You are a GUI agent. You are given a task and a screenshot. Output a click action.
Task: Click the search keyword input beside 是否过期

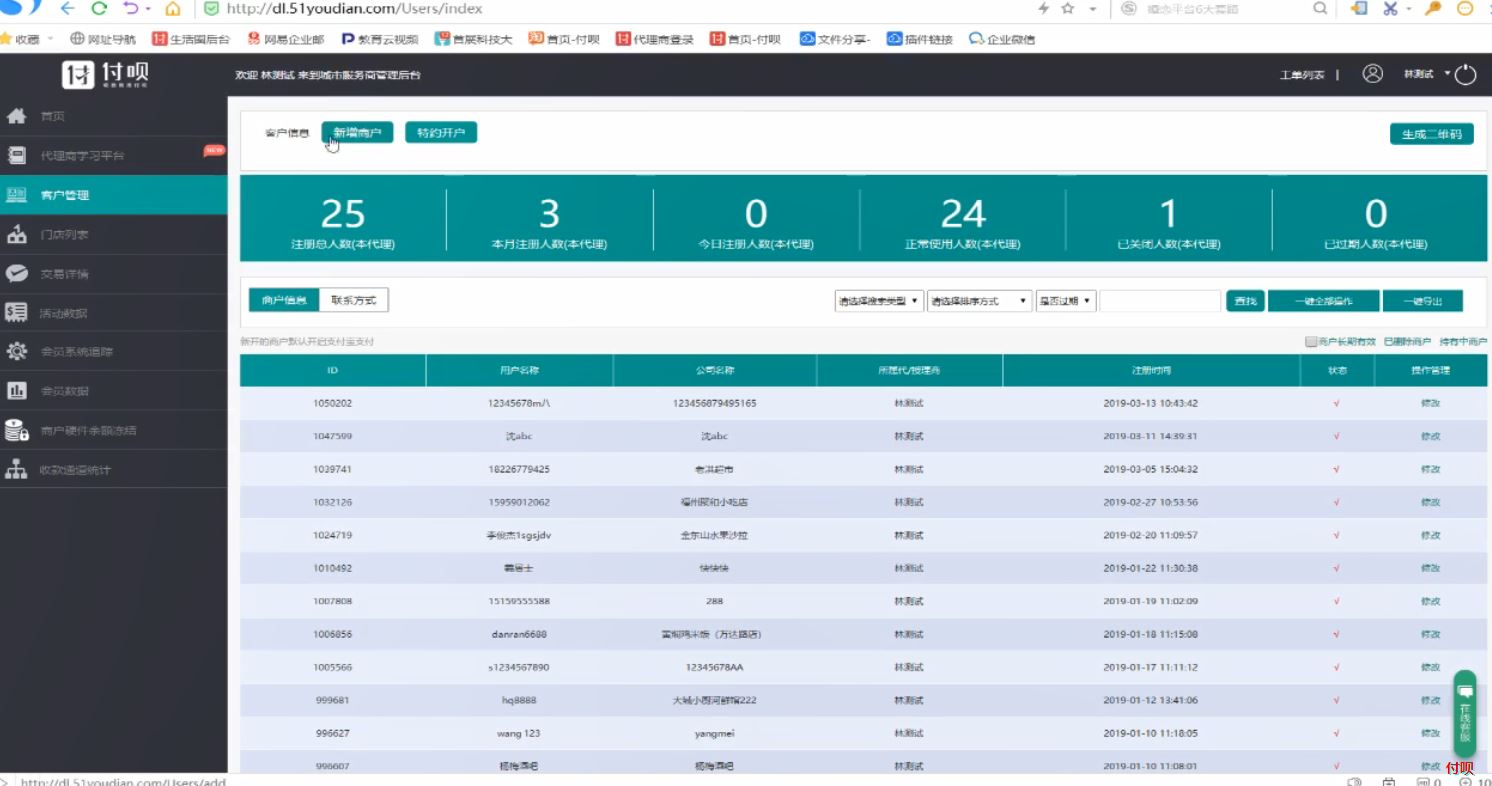point(1160,301)
